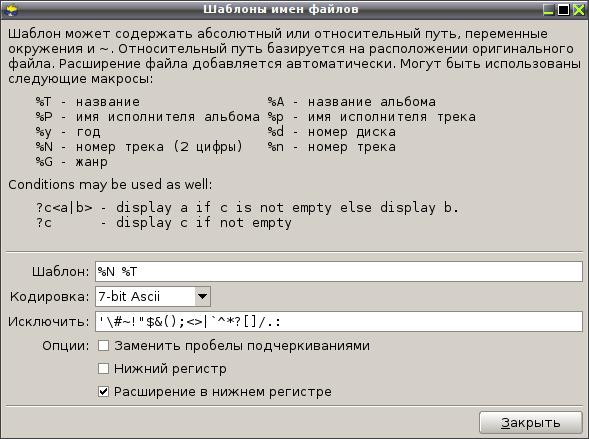The image size is (589, 439).
Task: Toggle Заменить пробелы подчеркиваниями checkbox
Action: pos(103,345)
